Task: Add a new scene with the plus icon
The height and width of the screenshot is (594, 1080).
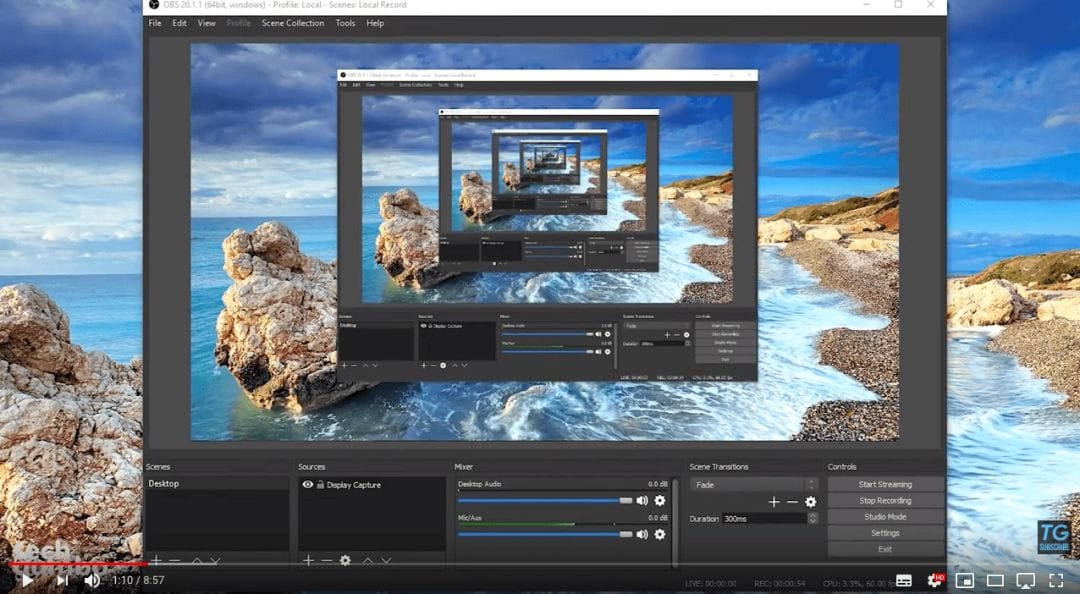Action: click(156, 561)
